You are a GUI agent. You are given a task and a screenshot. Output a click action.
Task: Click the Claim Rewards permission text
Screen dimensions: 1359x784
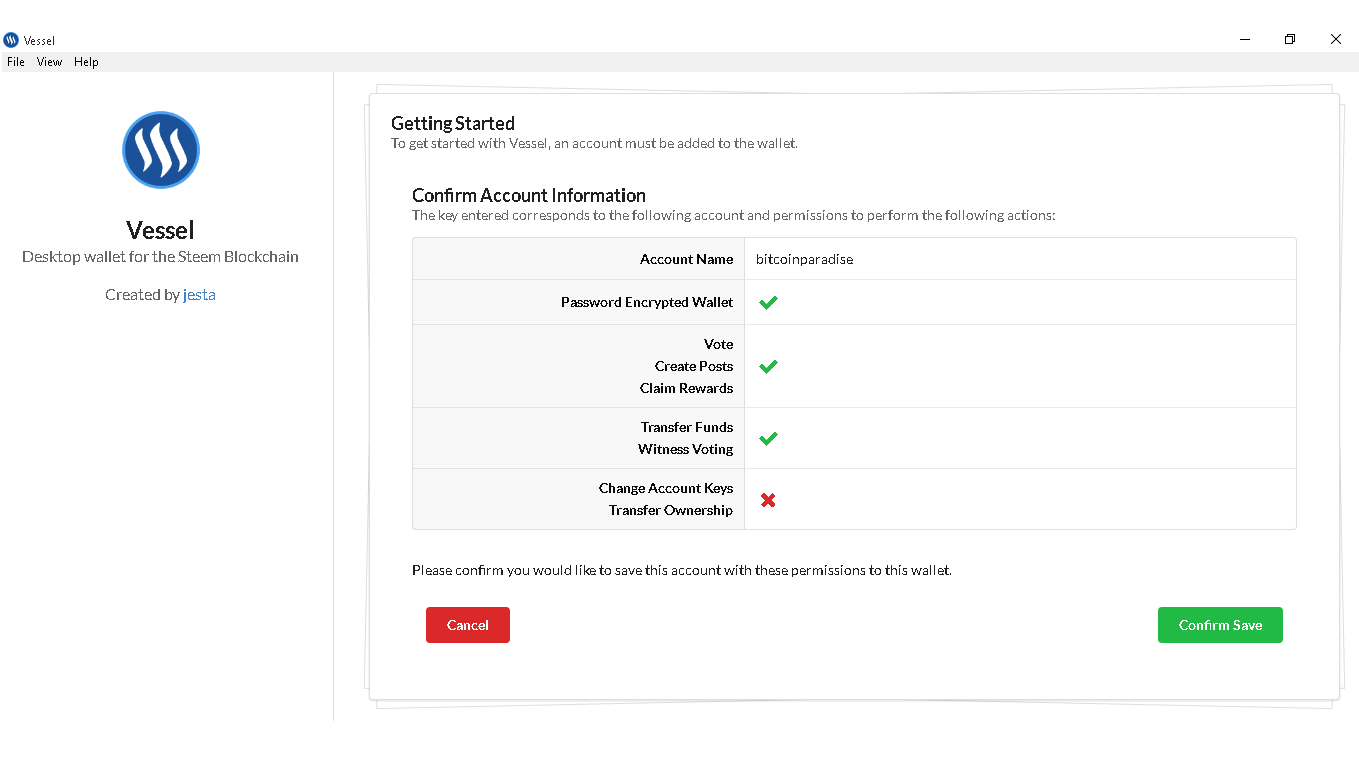point(687,388)
